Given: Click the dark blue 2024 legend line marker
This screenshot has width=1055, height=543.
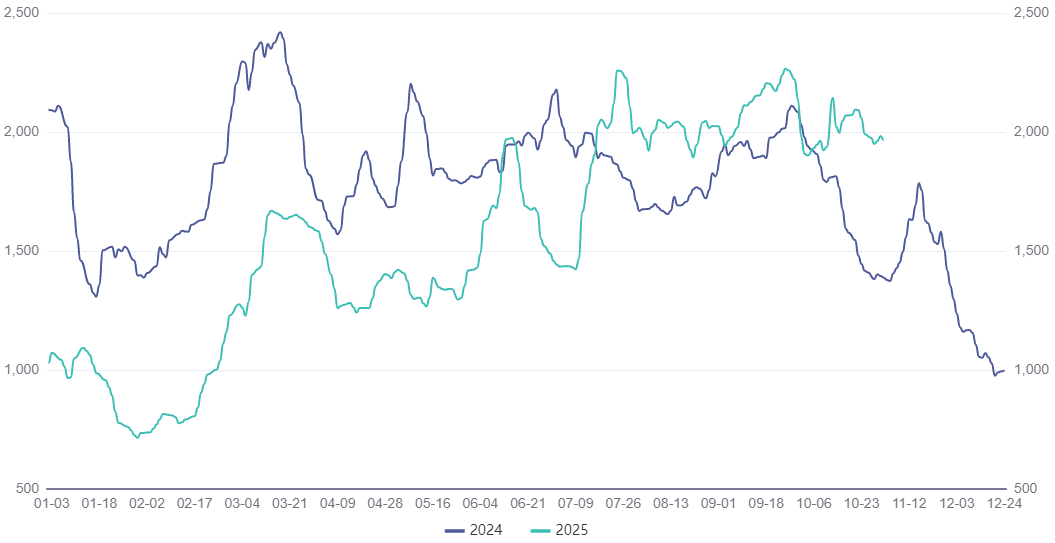Looking at the screenshot, I should (x=458, y=530).
